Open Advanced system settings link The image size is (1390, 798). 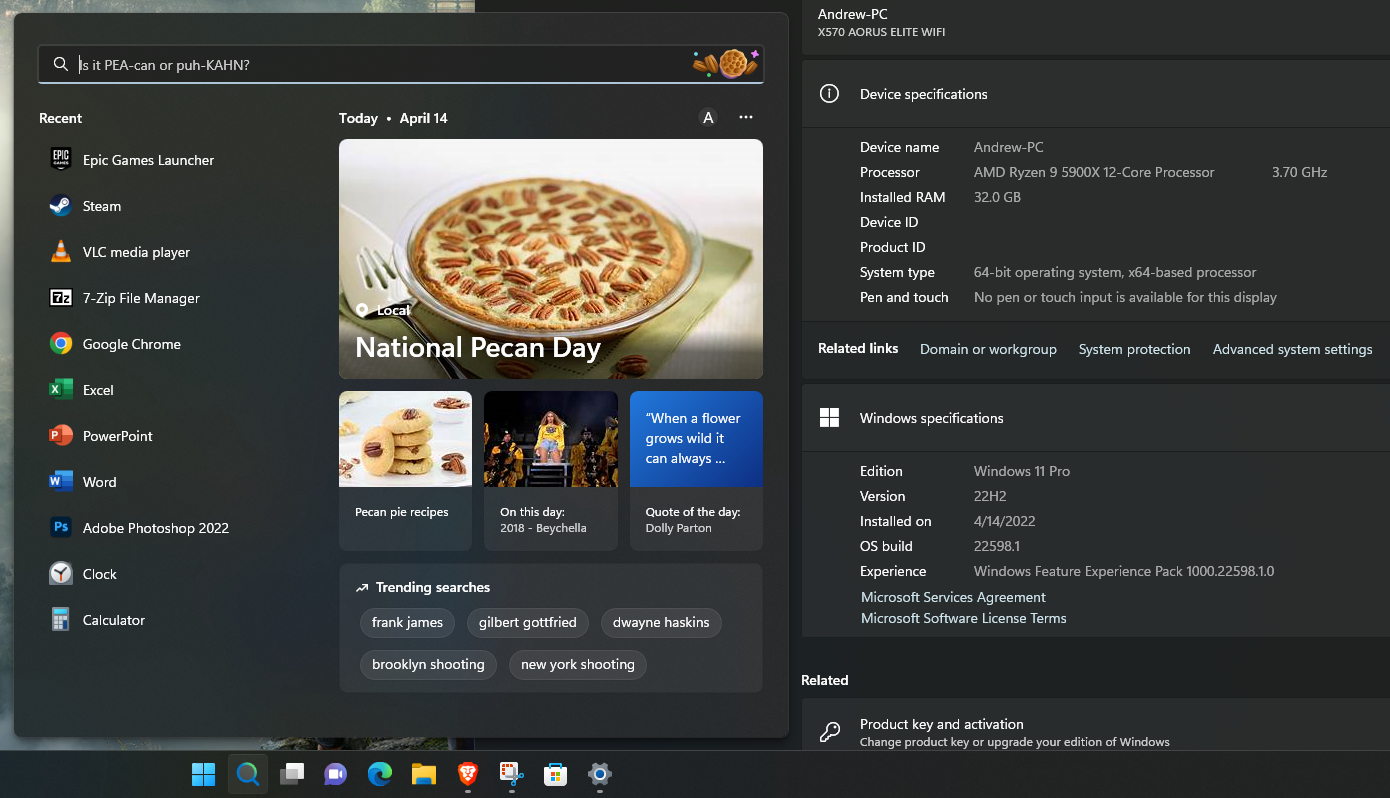[x=1292, y=349]
